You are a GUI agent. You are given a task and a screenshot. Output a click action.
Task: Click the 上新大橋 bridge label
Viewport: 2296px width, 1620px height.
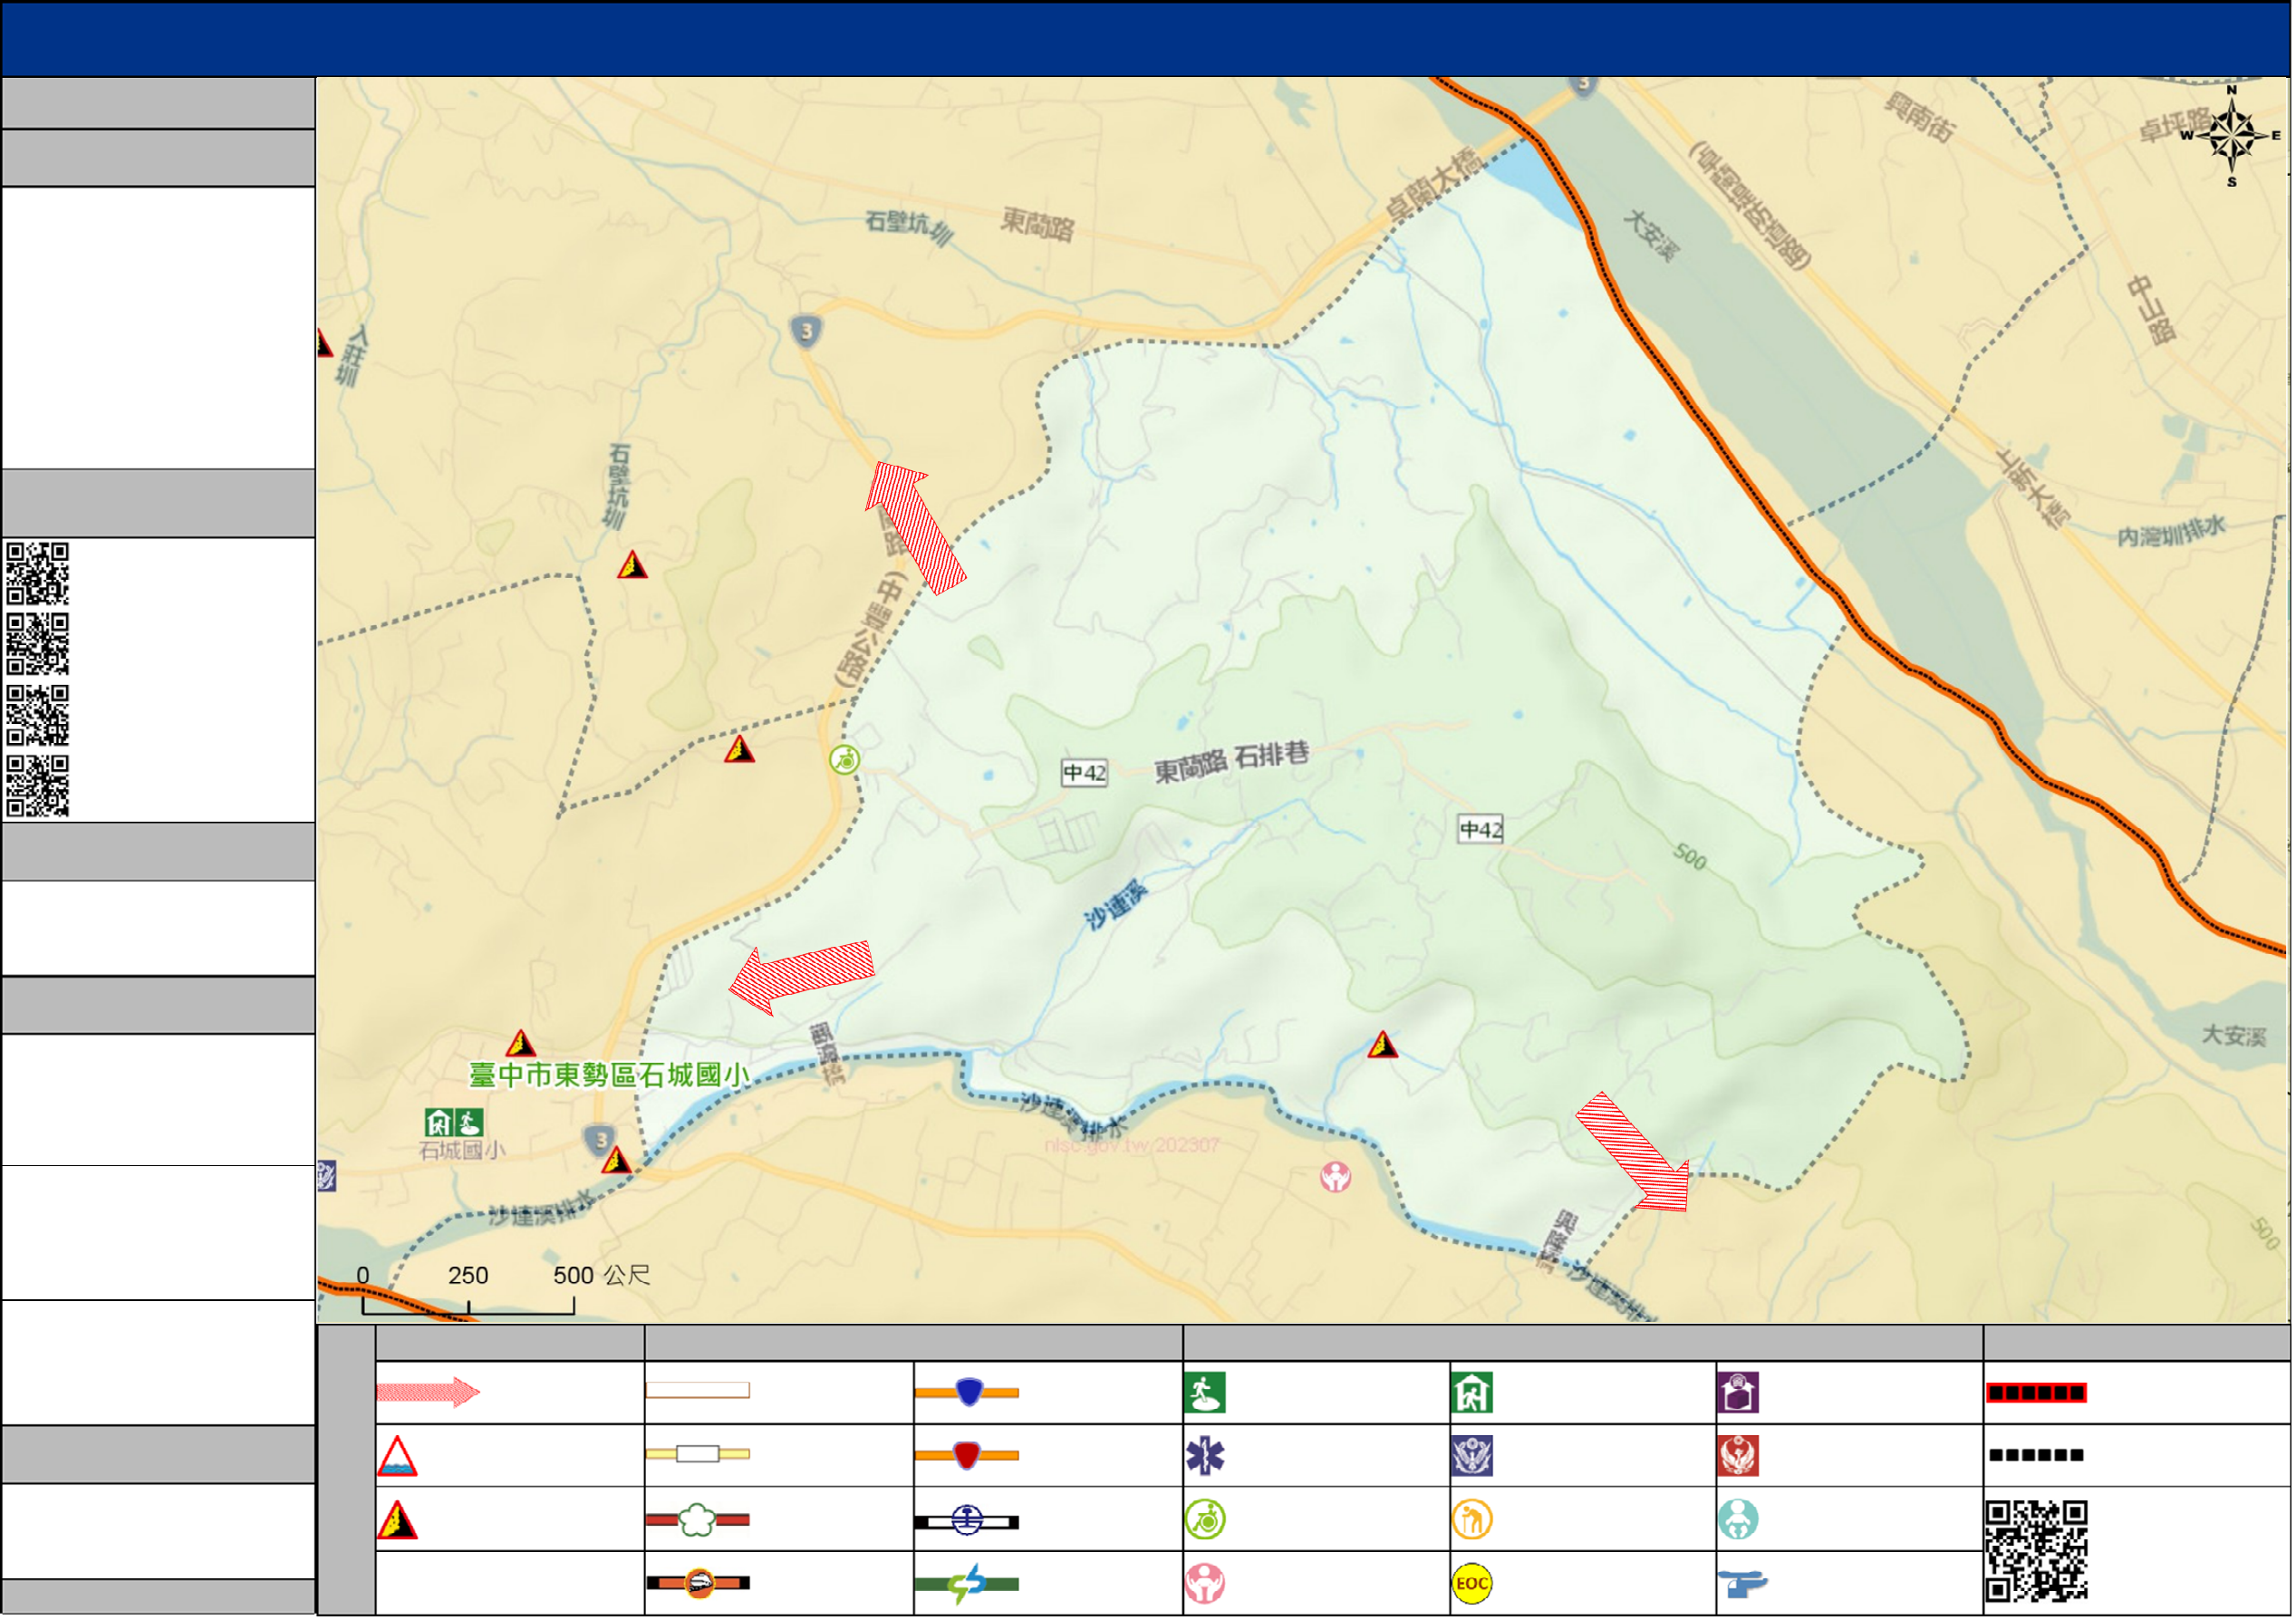point(2035,490)
